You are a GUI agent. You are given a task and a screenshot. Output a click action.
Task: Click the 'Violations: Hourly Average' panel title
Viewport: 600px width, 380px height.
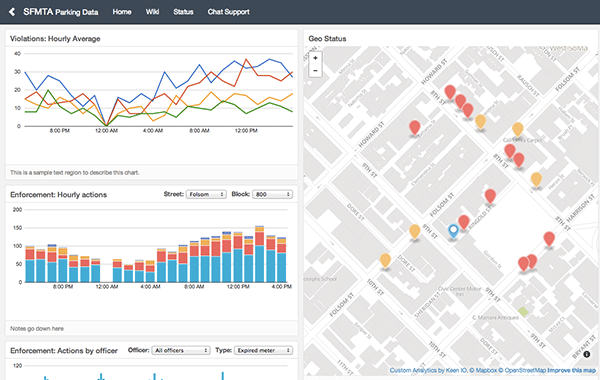pos(55,39)
